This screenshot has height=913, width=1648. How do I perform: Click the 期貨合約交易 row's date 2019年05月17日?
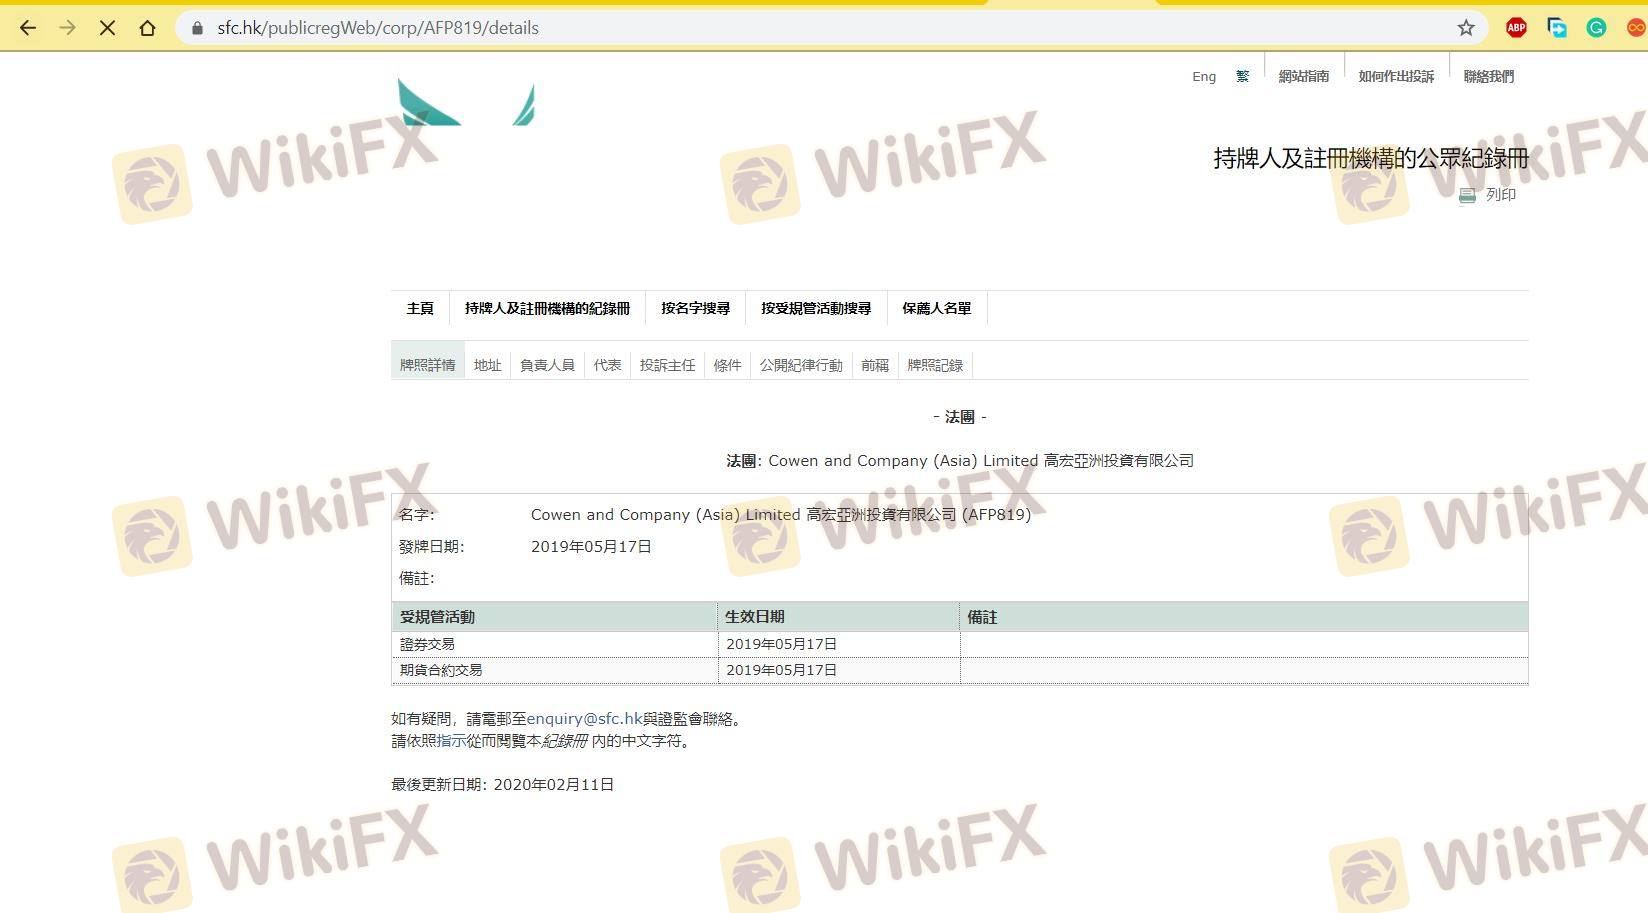(781, 670)
